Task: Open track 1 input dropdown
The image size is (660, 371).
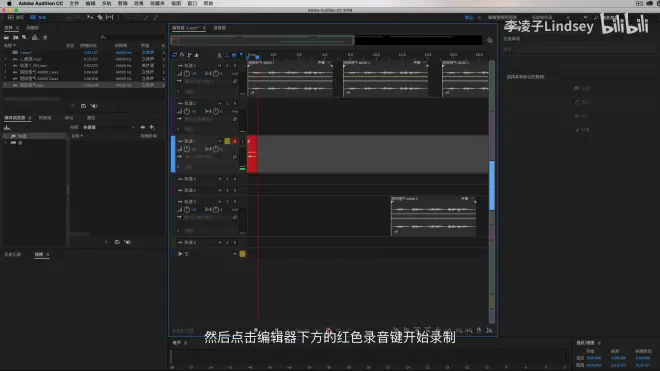Action: point(206,81)
